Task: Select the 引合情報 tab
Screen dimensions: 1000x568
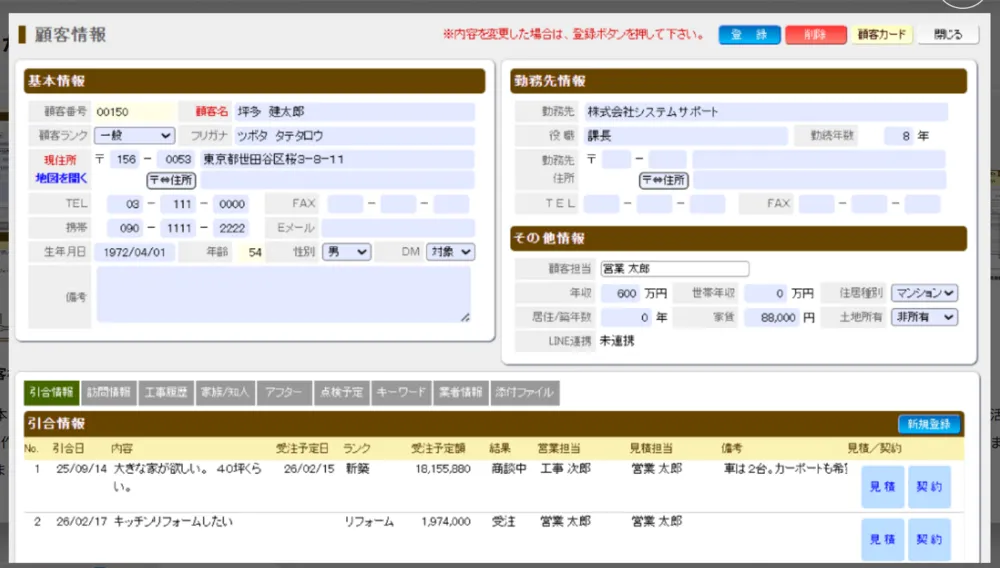Action: (52, 393)
